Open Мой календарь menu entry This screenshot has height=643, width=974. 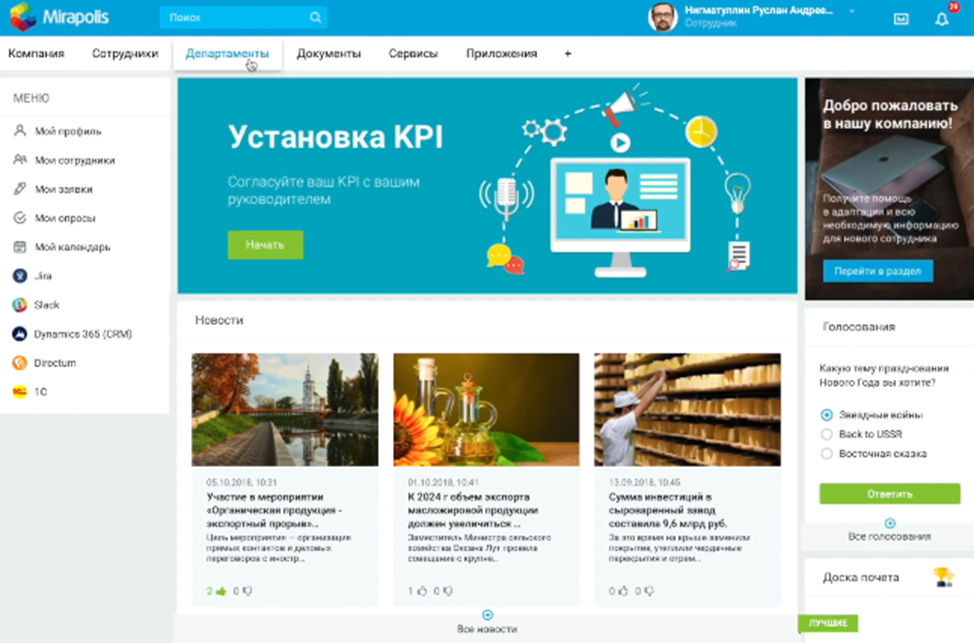pyautogui.click(x=72, y=247)
